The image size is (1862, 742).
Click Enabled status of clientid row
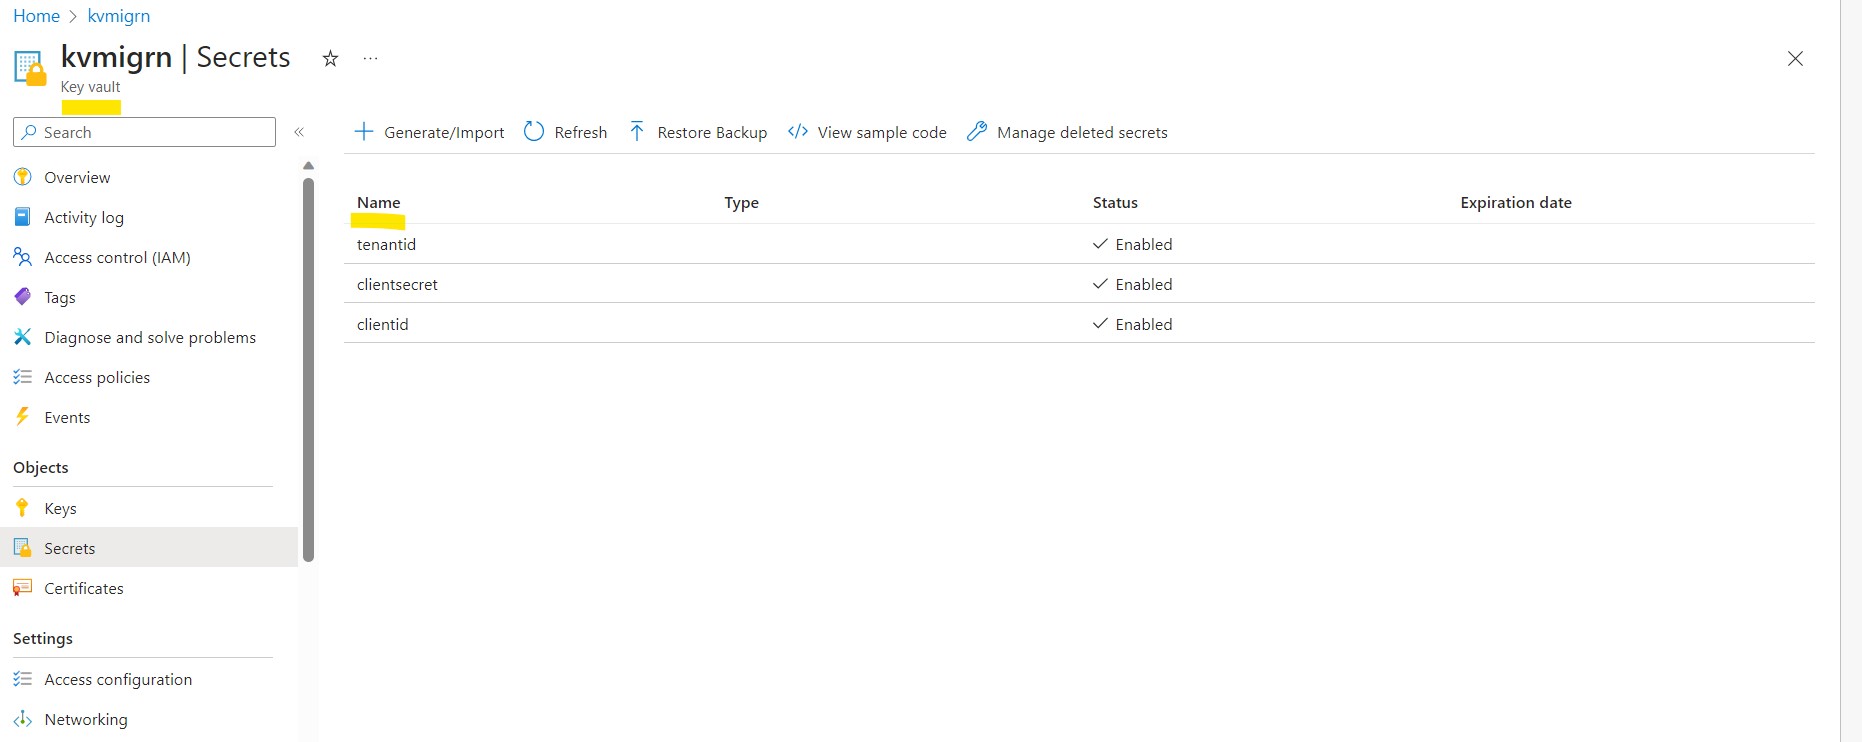1133,324
